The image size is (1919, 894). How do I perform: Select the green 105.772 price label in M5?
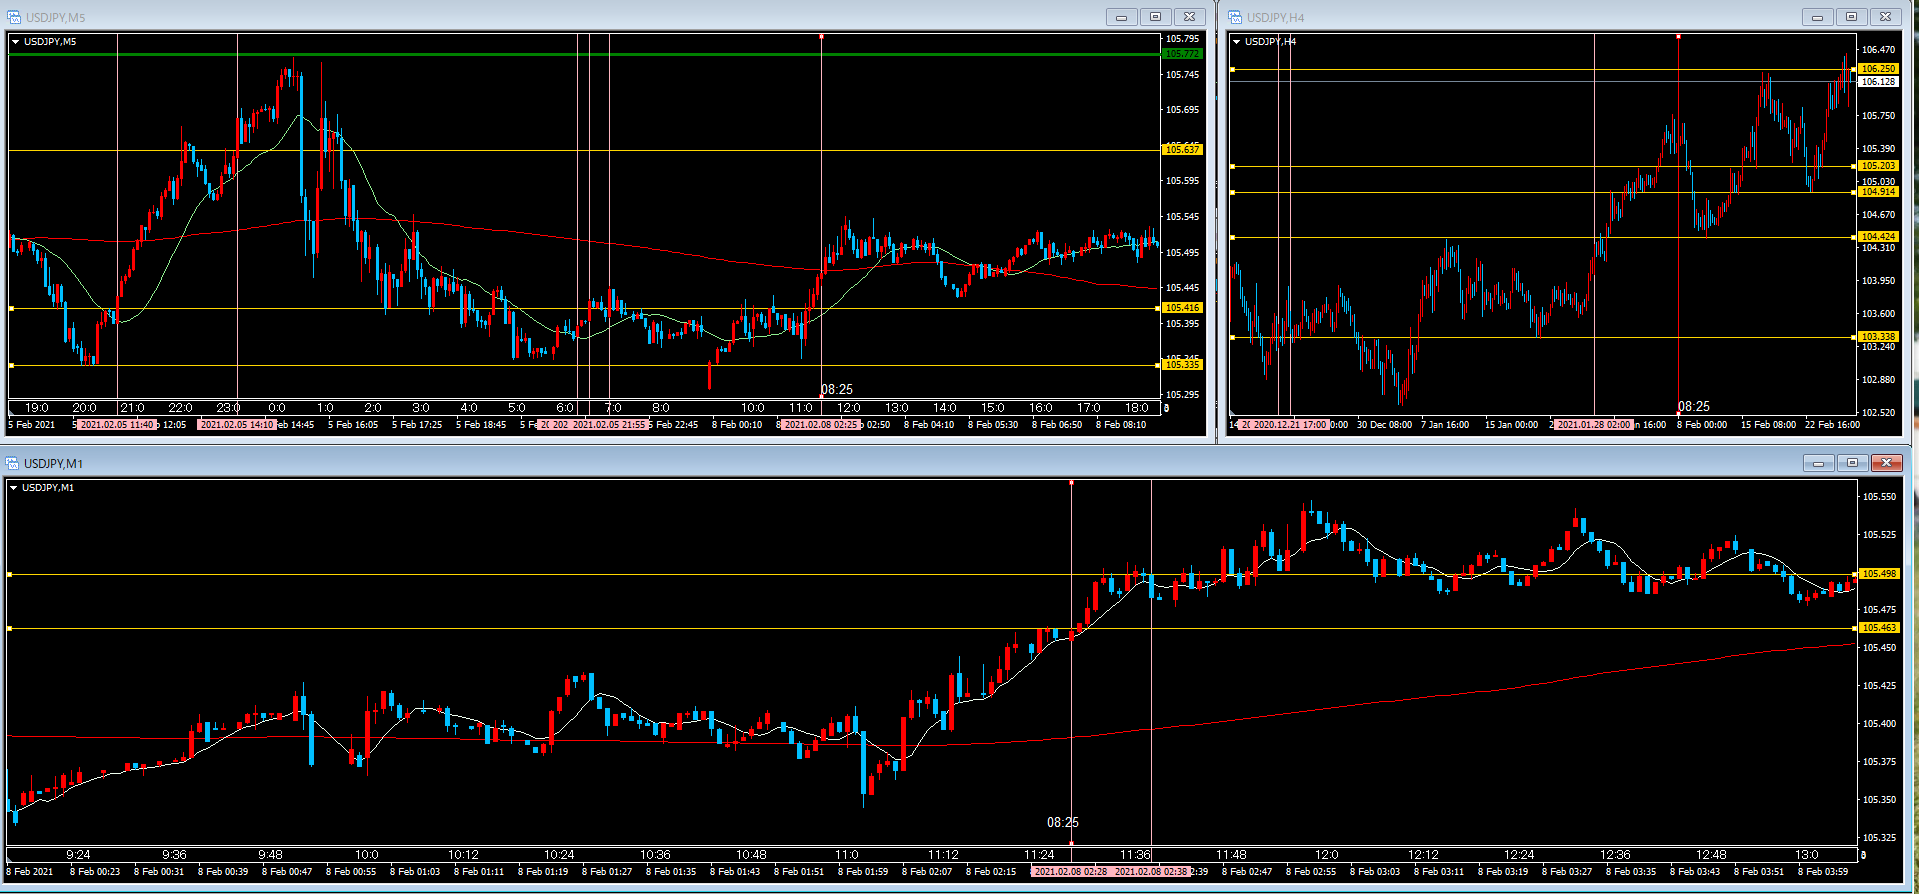click(1182, 54)
